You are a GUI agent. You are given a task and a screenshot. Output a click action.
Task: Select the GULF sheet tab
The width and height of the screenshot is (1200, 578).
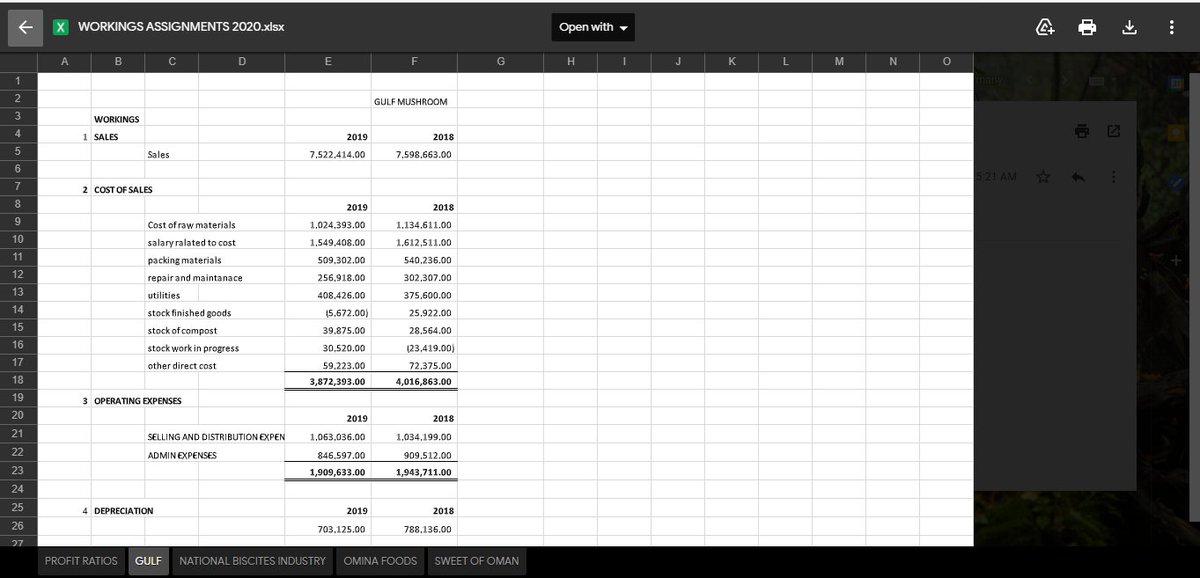(148, 561)
